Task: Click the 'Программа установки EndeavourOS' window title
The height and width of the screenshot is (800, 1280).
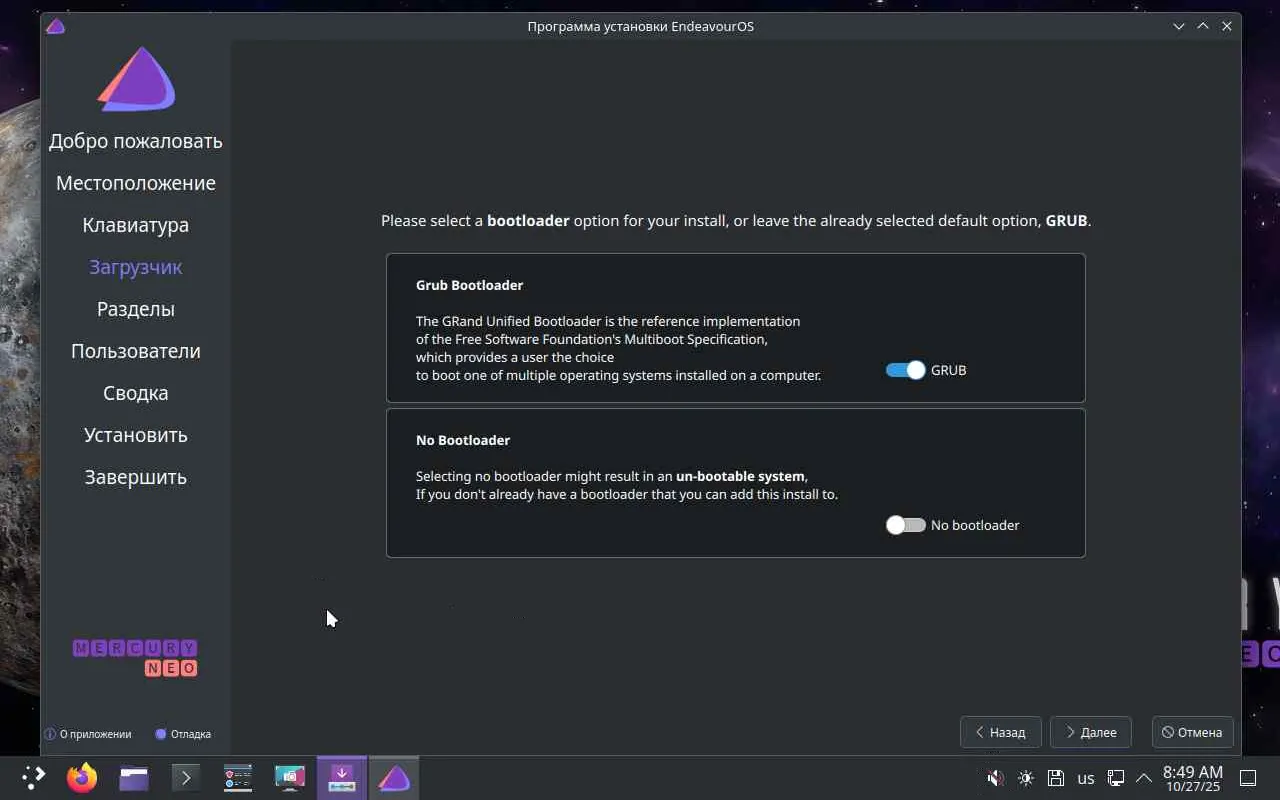Action: click(641, 26)
